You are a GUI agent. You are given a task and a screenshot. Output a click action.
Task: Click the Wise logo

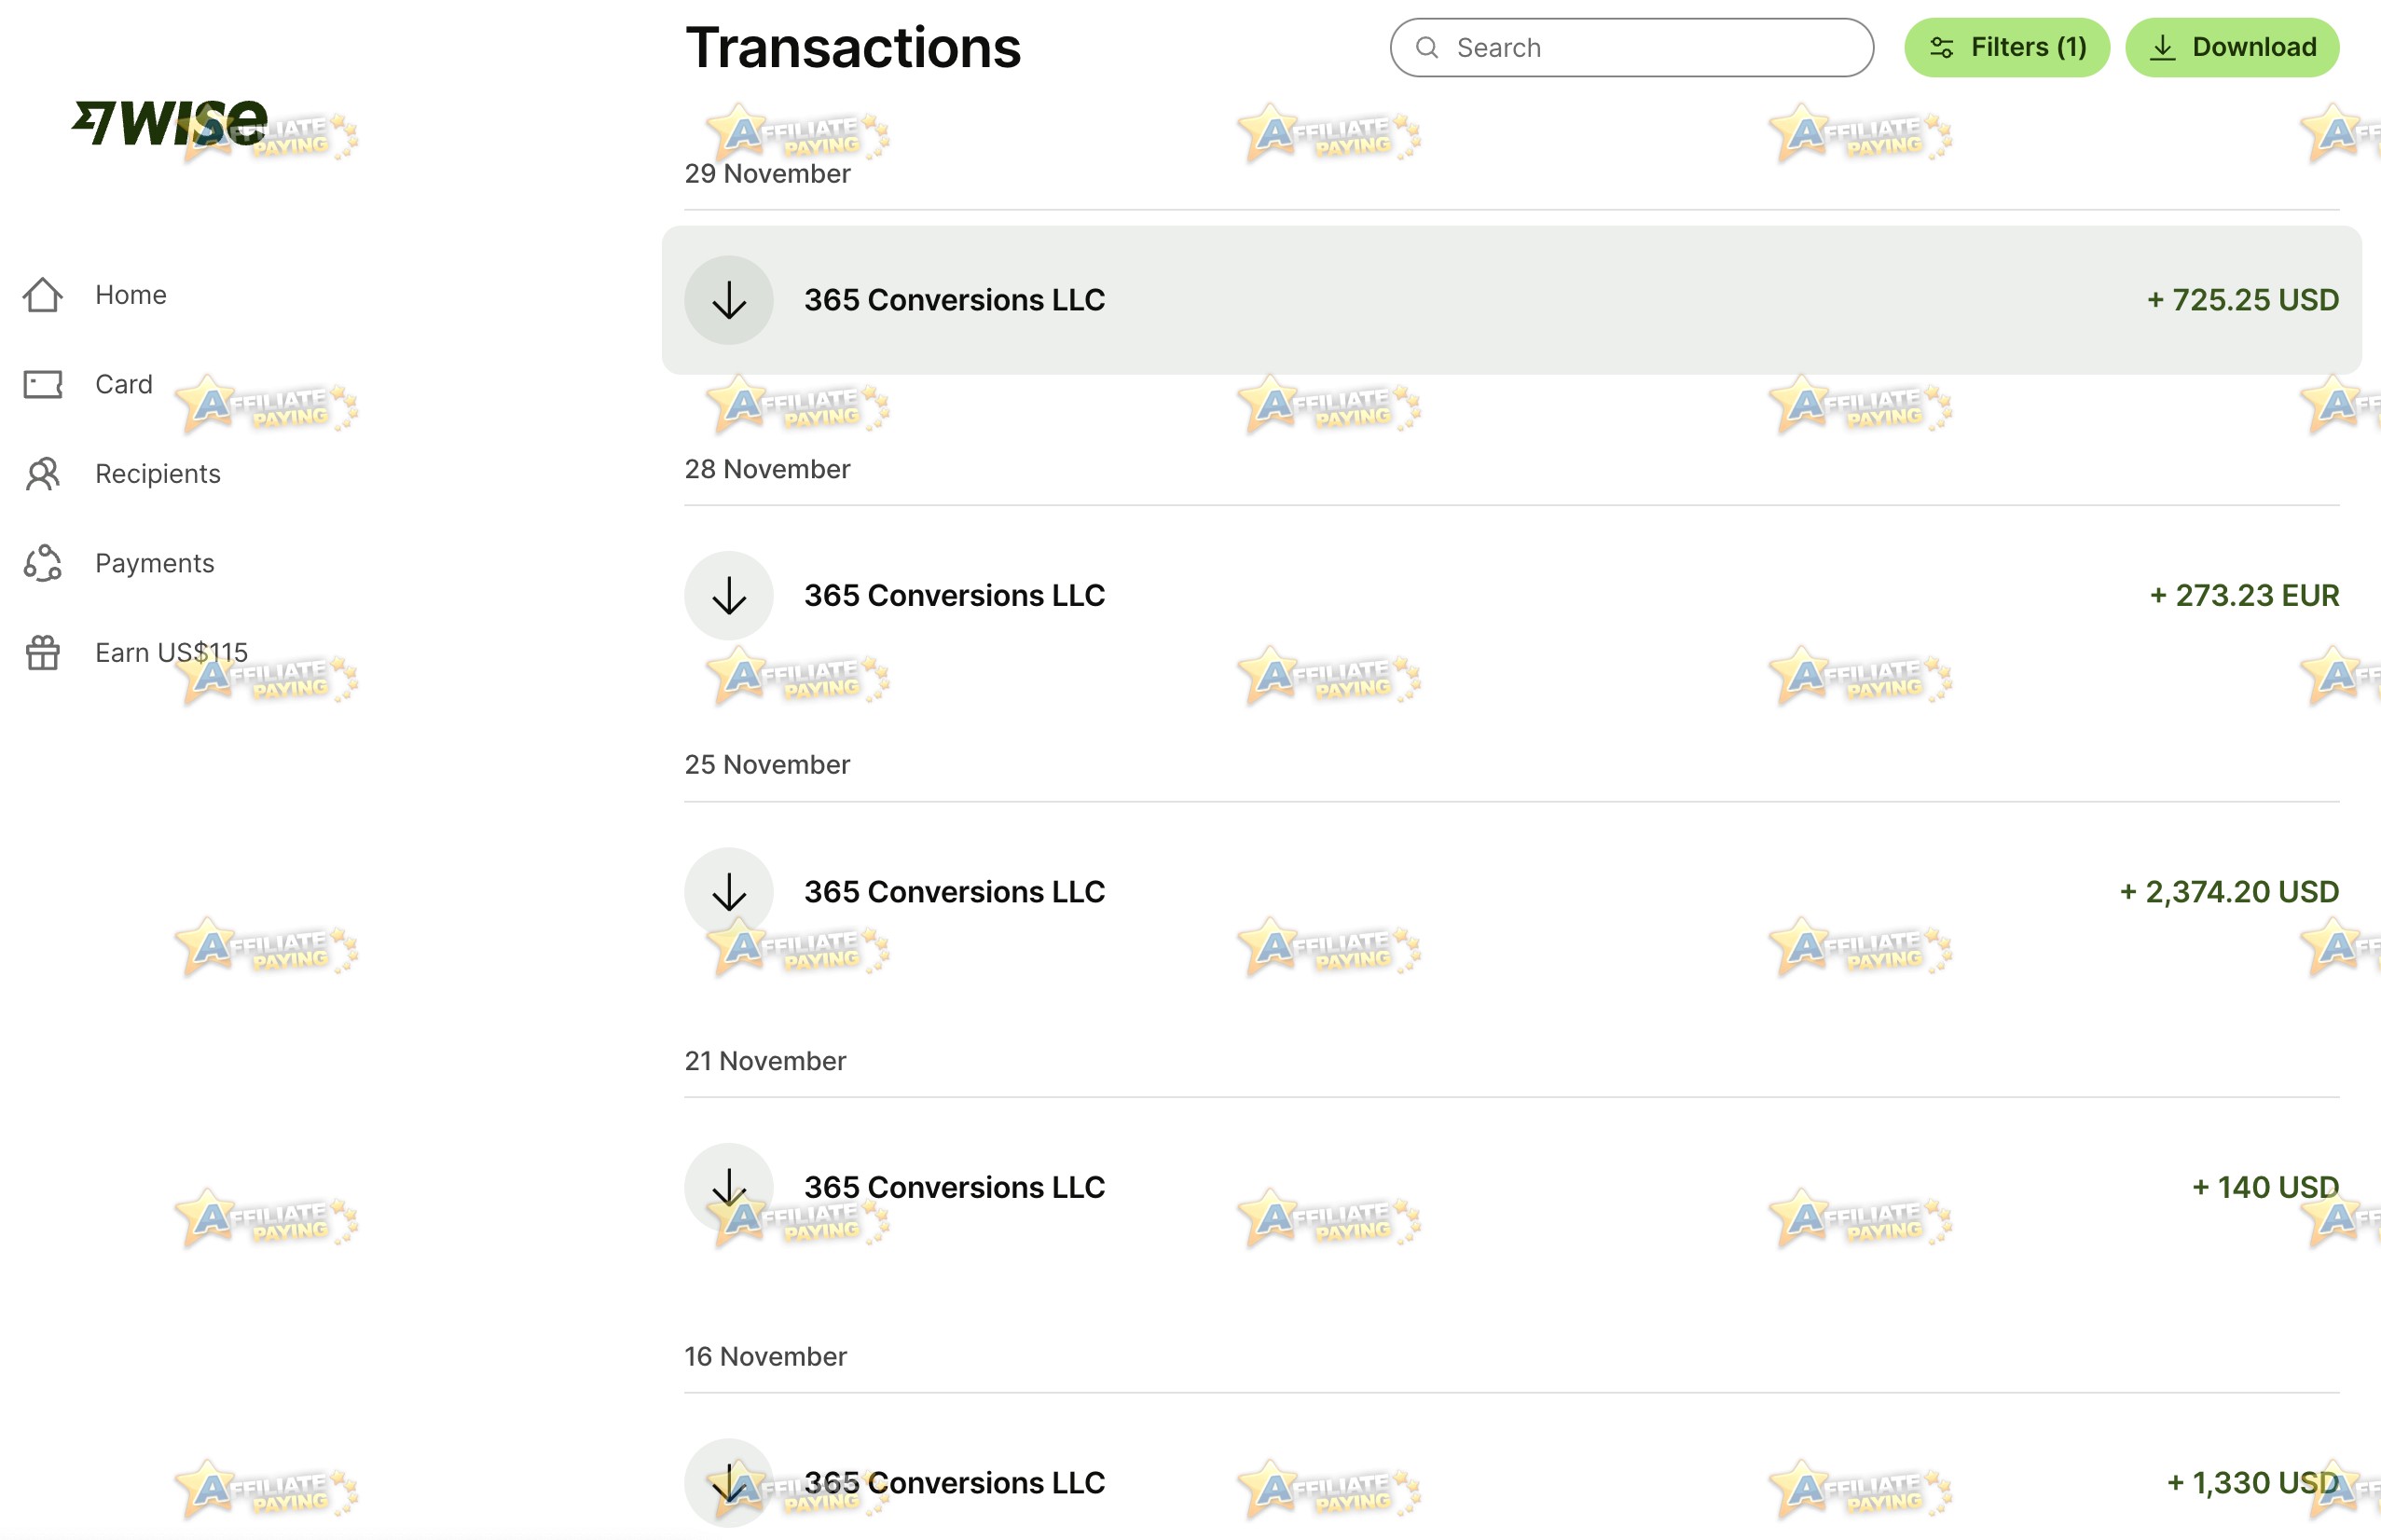pos(169,123)
